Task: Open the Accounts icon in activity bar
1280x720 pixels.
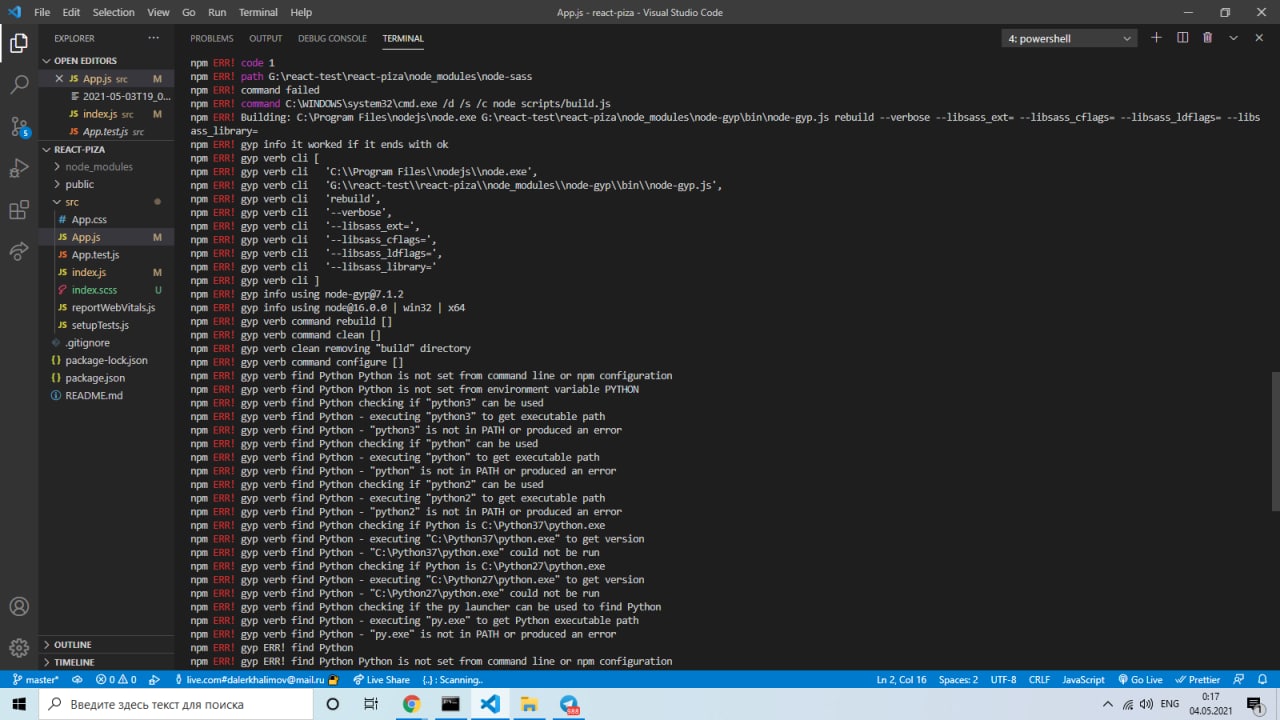Action: tap(19, 607)
